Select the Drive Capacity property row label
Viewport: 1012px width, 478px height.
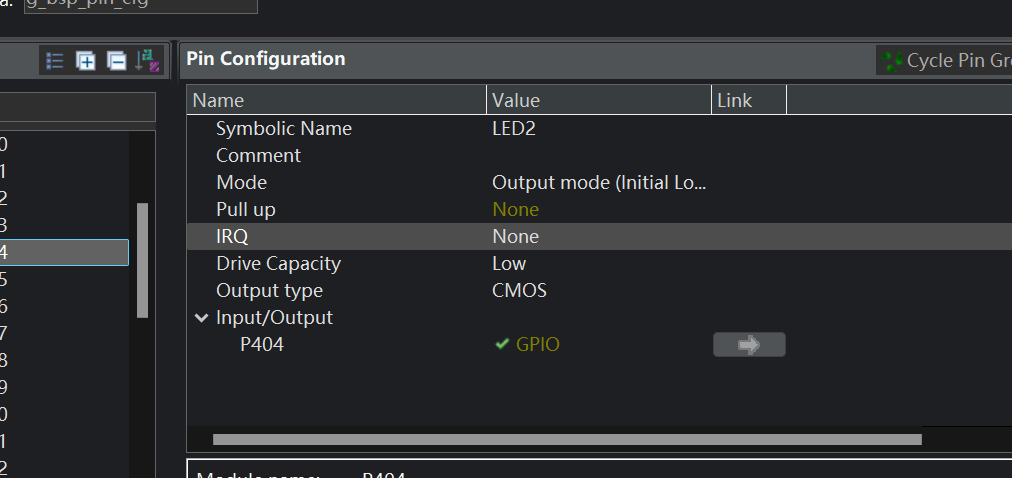pyautogui.click(x=278, y=264)
